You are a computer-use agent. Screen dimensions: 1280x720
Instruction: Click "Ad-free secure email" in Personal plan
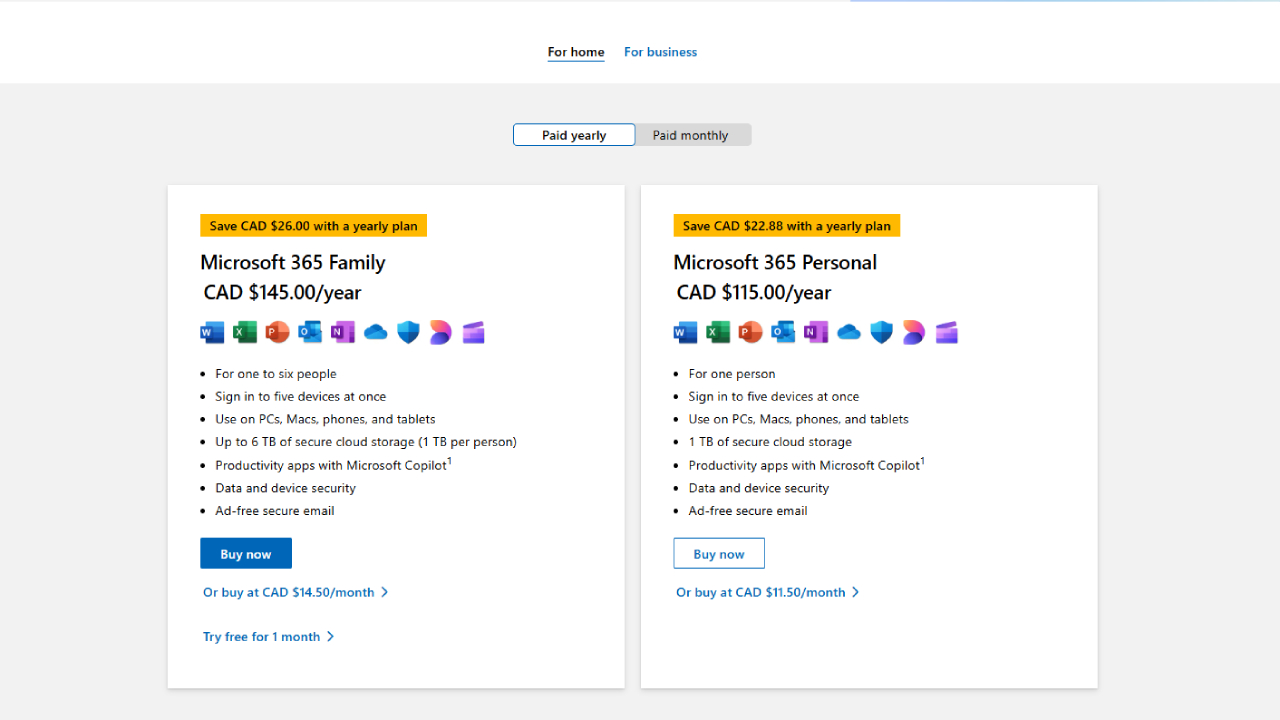pos(748,511)
